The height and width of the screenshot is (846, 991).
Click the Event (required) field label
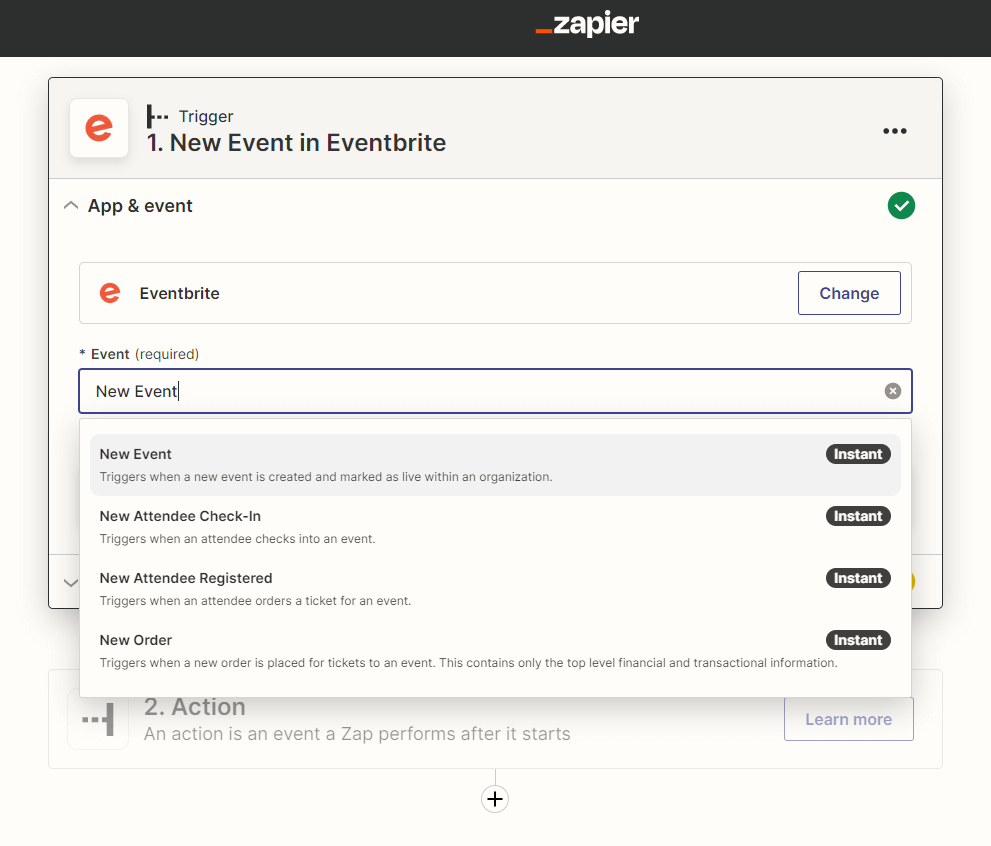[x=140, y=354]
